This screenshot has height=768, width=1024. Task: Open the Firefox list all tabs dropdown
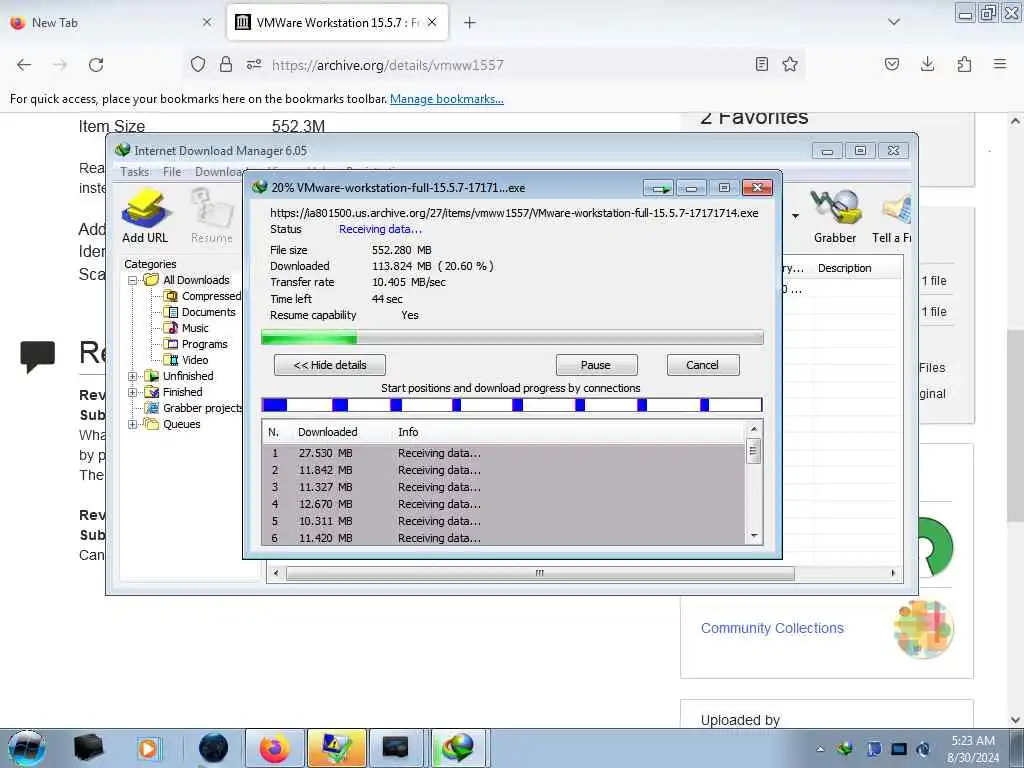tap(894, 22)
